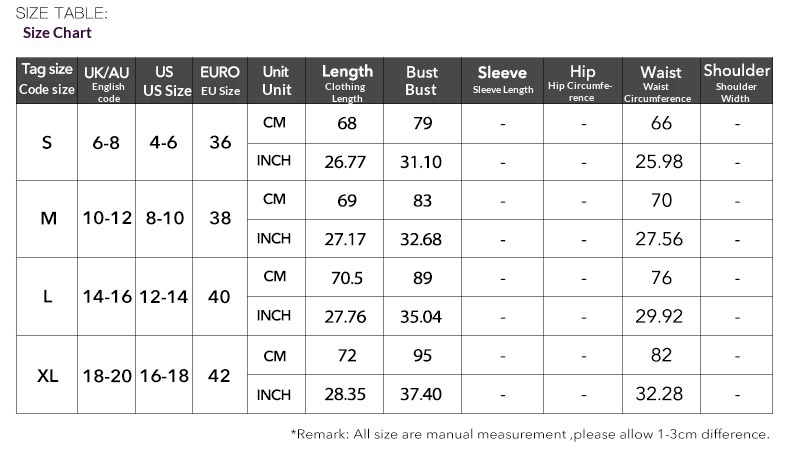Select the UK/AU English code header
This screenshot has height=467, width=790.
click(x=107, y=82)
